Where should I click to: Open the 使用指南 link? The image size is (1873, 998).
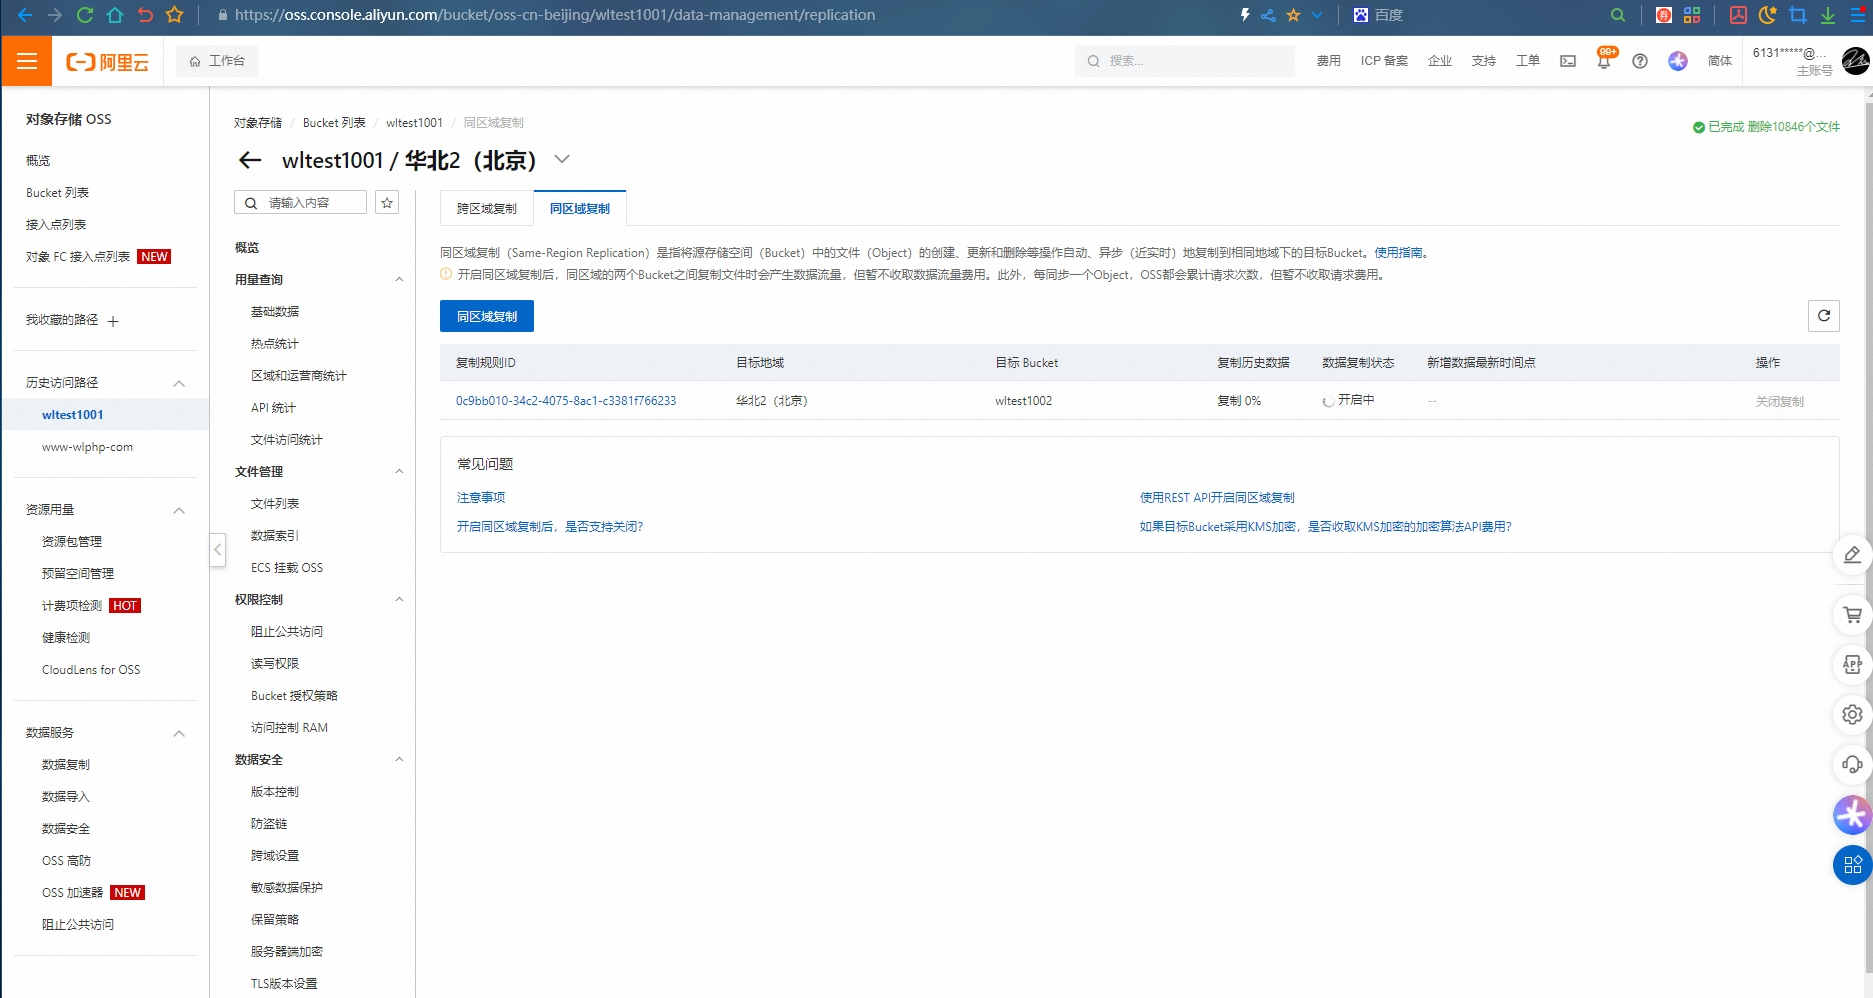pos(1398,253)
